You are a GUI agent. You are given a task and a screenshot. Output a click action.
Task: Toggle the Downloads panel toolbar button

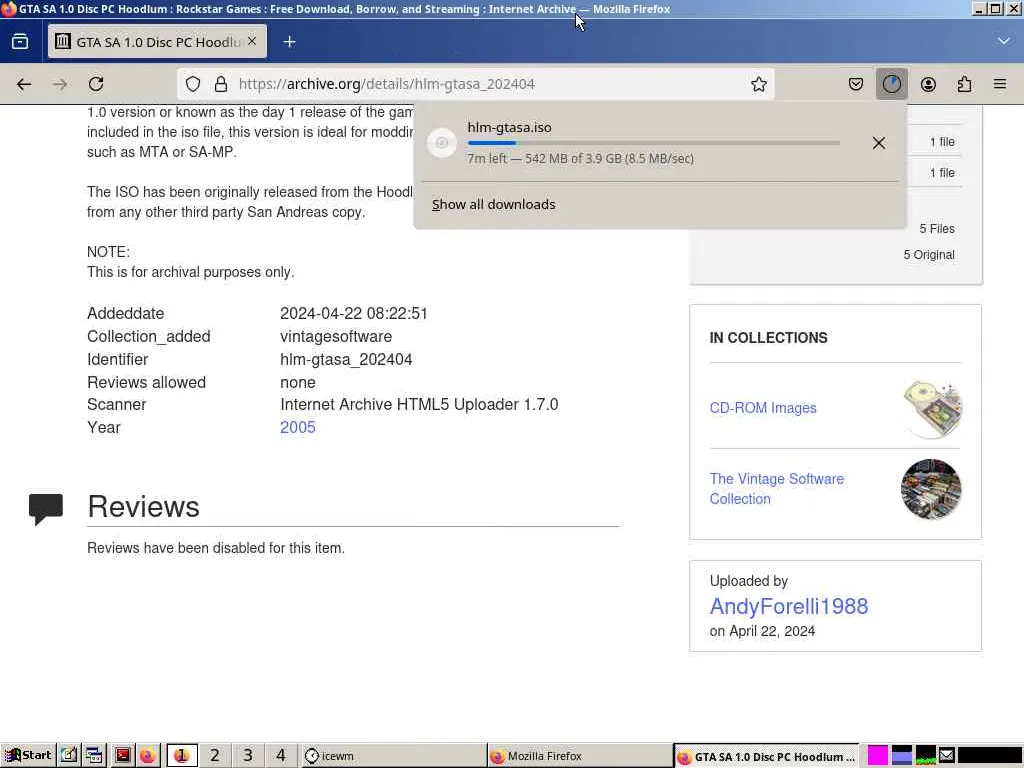tap(891, 84)
